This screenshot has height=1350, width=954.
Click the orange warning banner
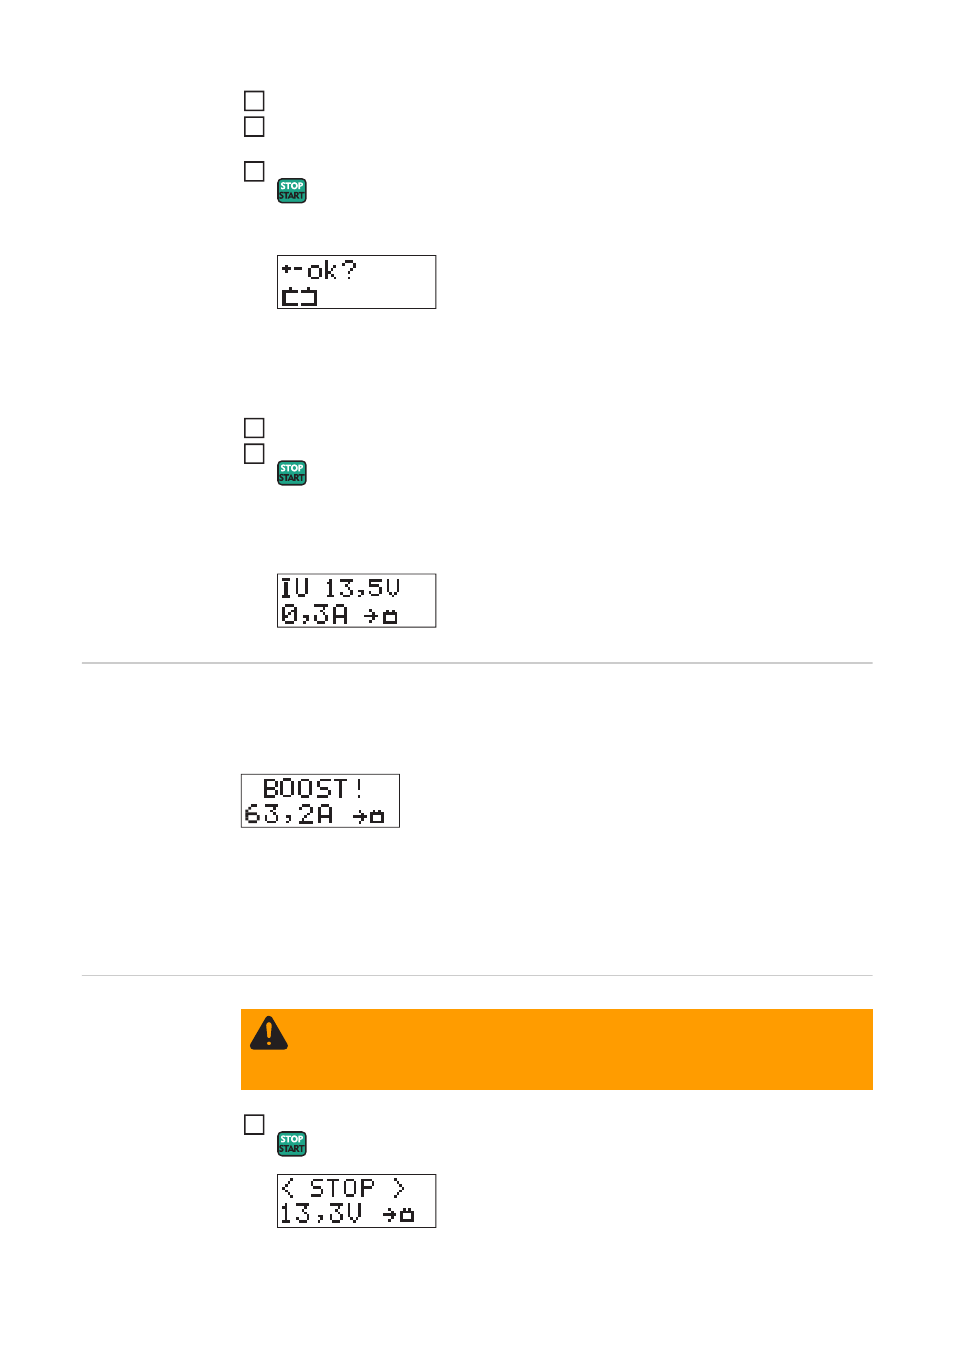point(557,1049)
